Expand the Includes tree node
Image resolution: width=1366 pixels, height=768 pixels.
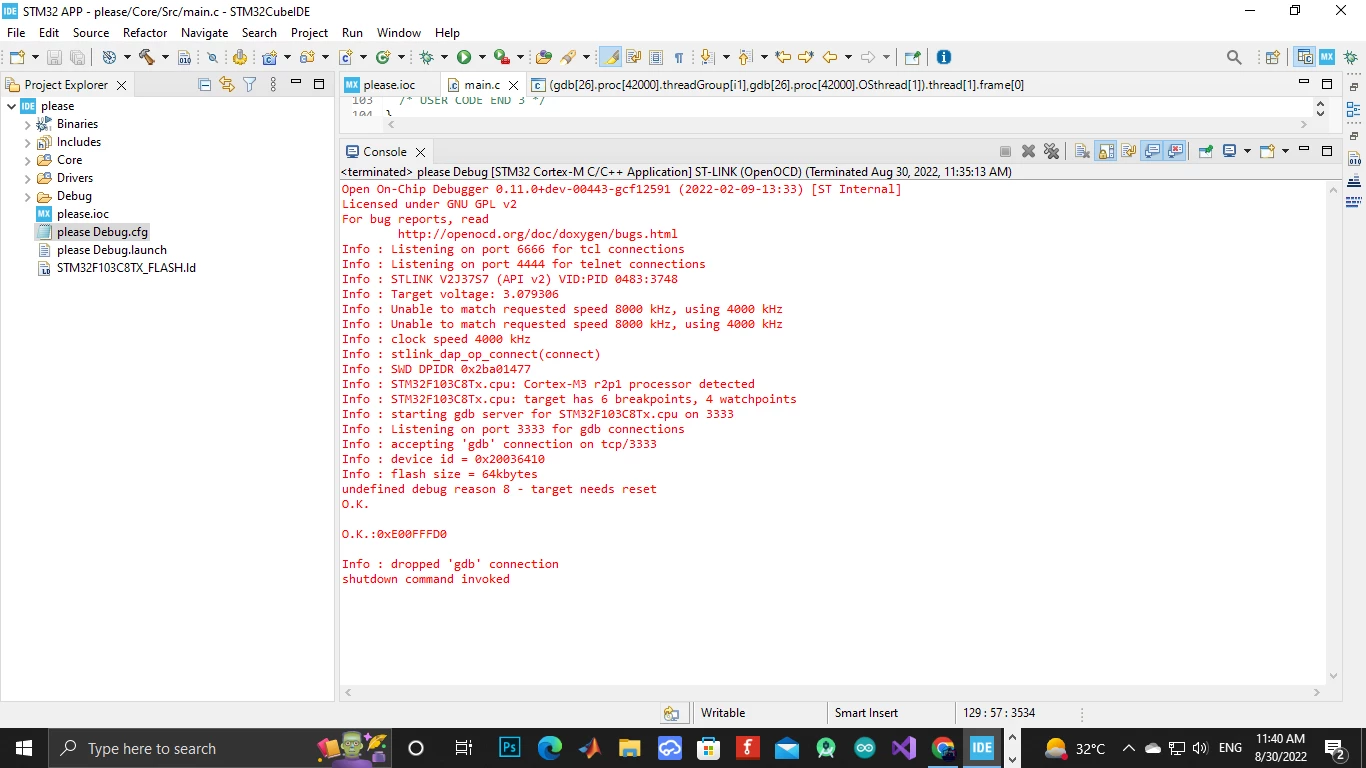(x=27, y=142)
